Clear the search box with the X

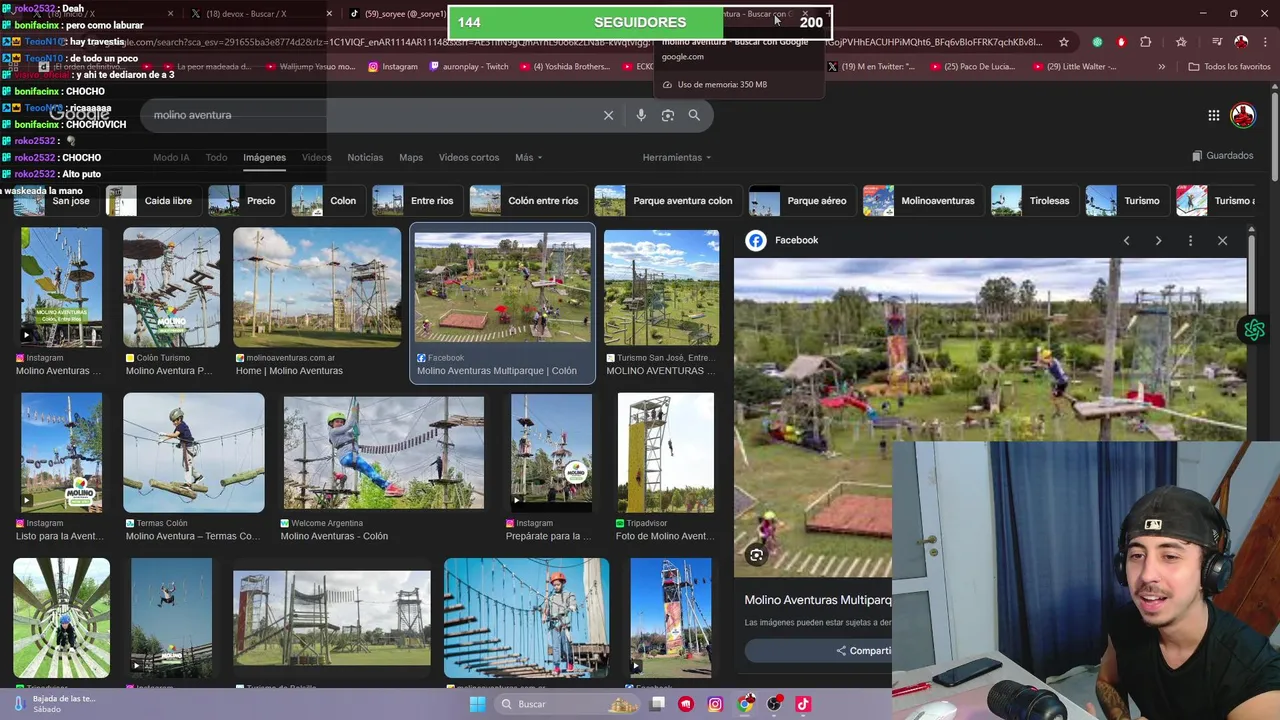tap(608, 115)
